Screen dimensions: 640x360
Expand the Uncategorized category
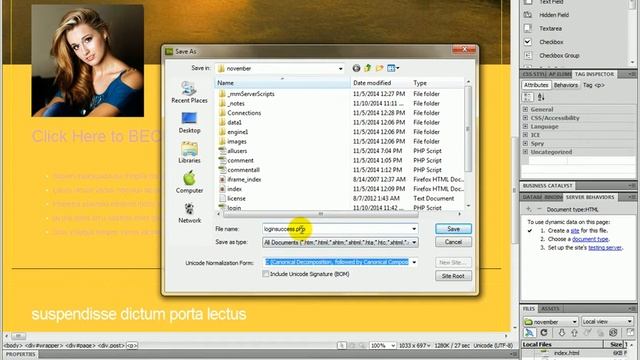coord(525,152)
